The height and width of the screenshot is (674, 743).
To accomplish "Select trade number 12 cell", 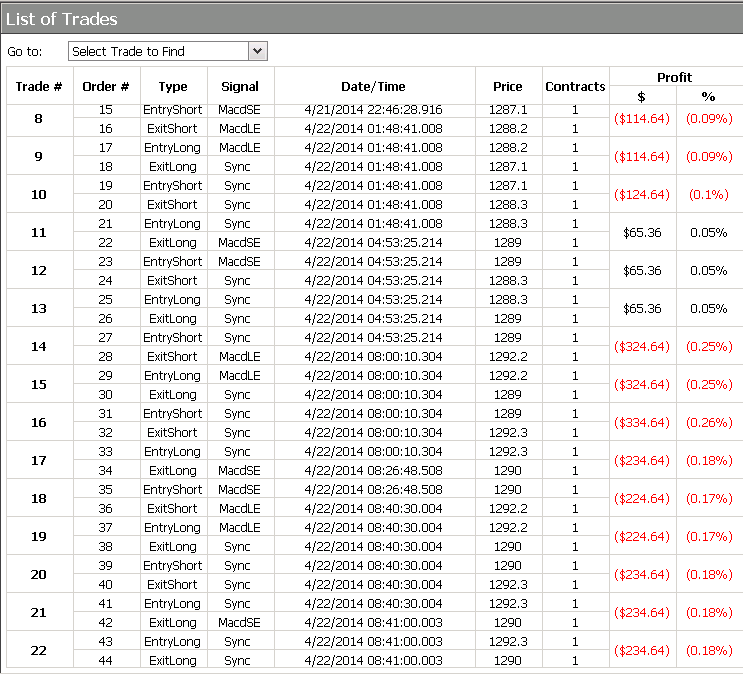I will [39, 271].
